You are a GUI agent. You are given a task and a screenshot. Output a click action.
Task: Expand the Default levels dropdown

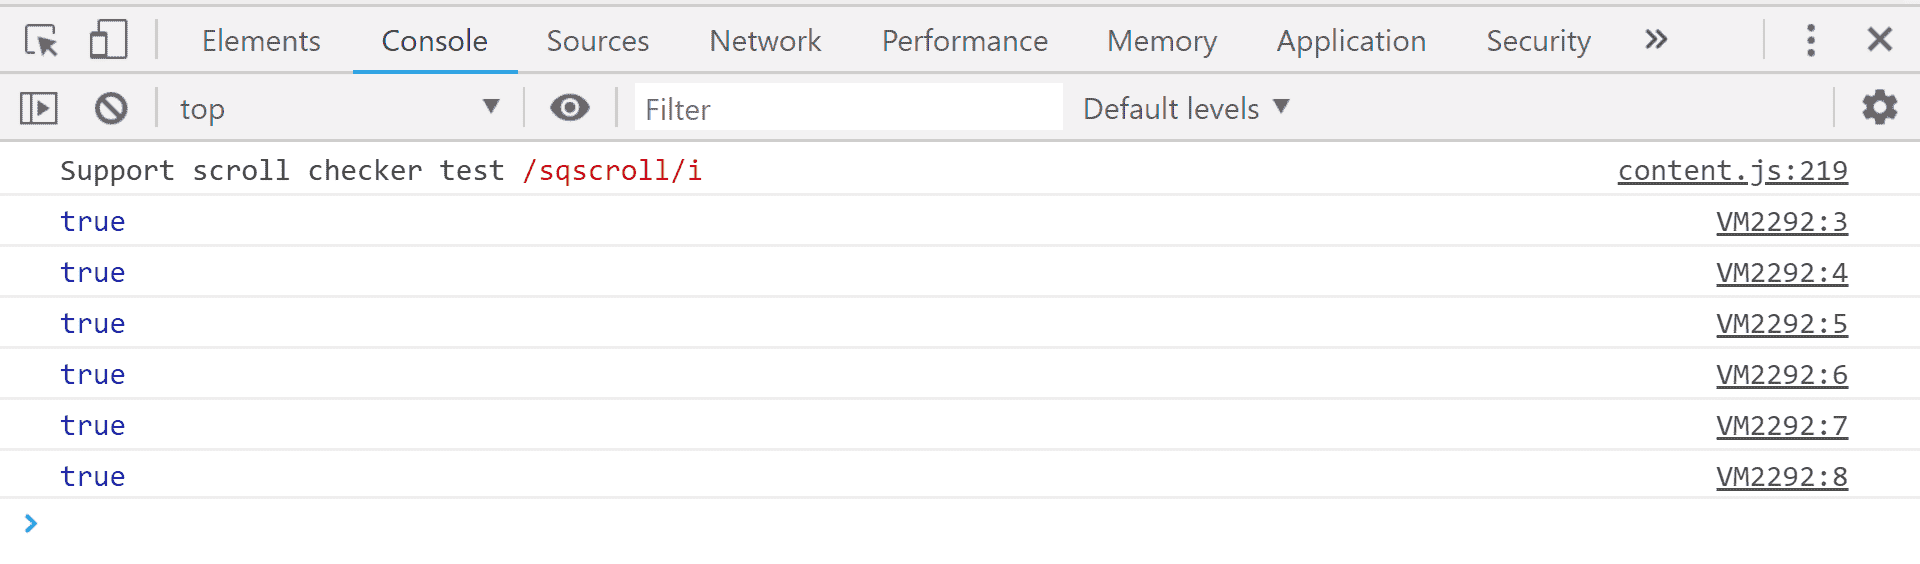click(x=1186, y=108)
